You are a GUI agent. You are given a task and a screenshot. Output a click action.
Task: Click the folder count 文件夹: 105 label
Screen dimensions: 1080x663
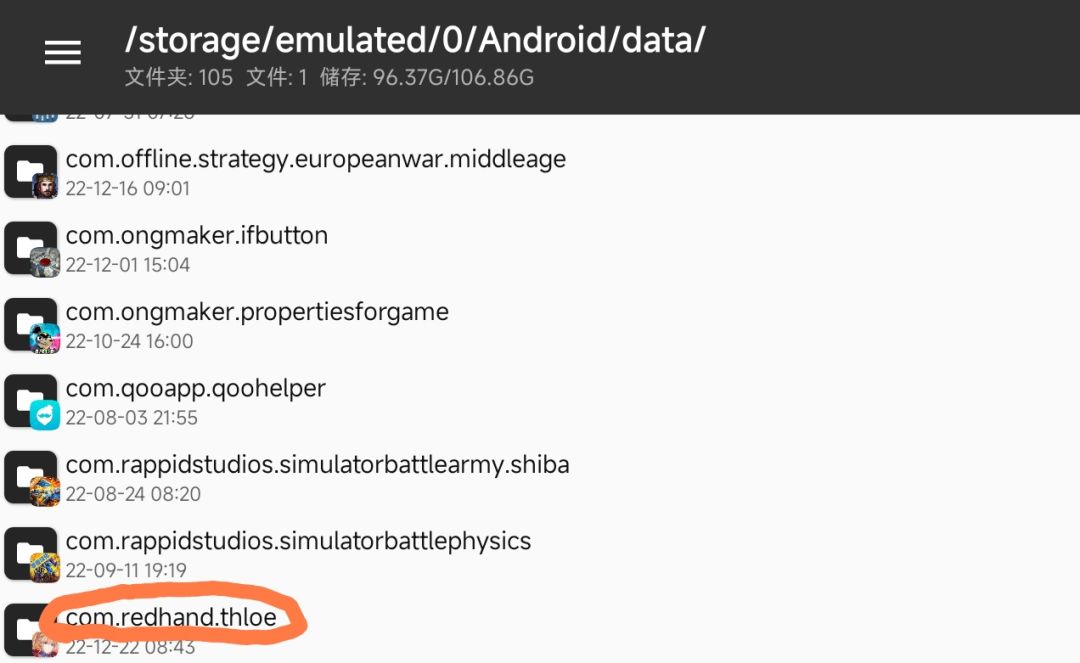pyautogui.click(x=179, y=78)
